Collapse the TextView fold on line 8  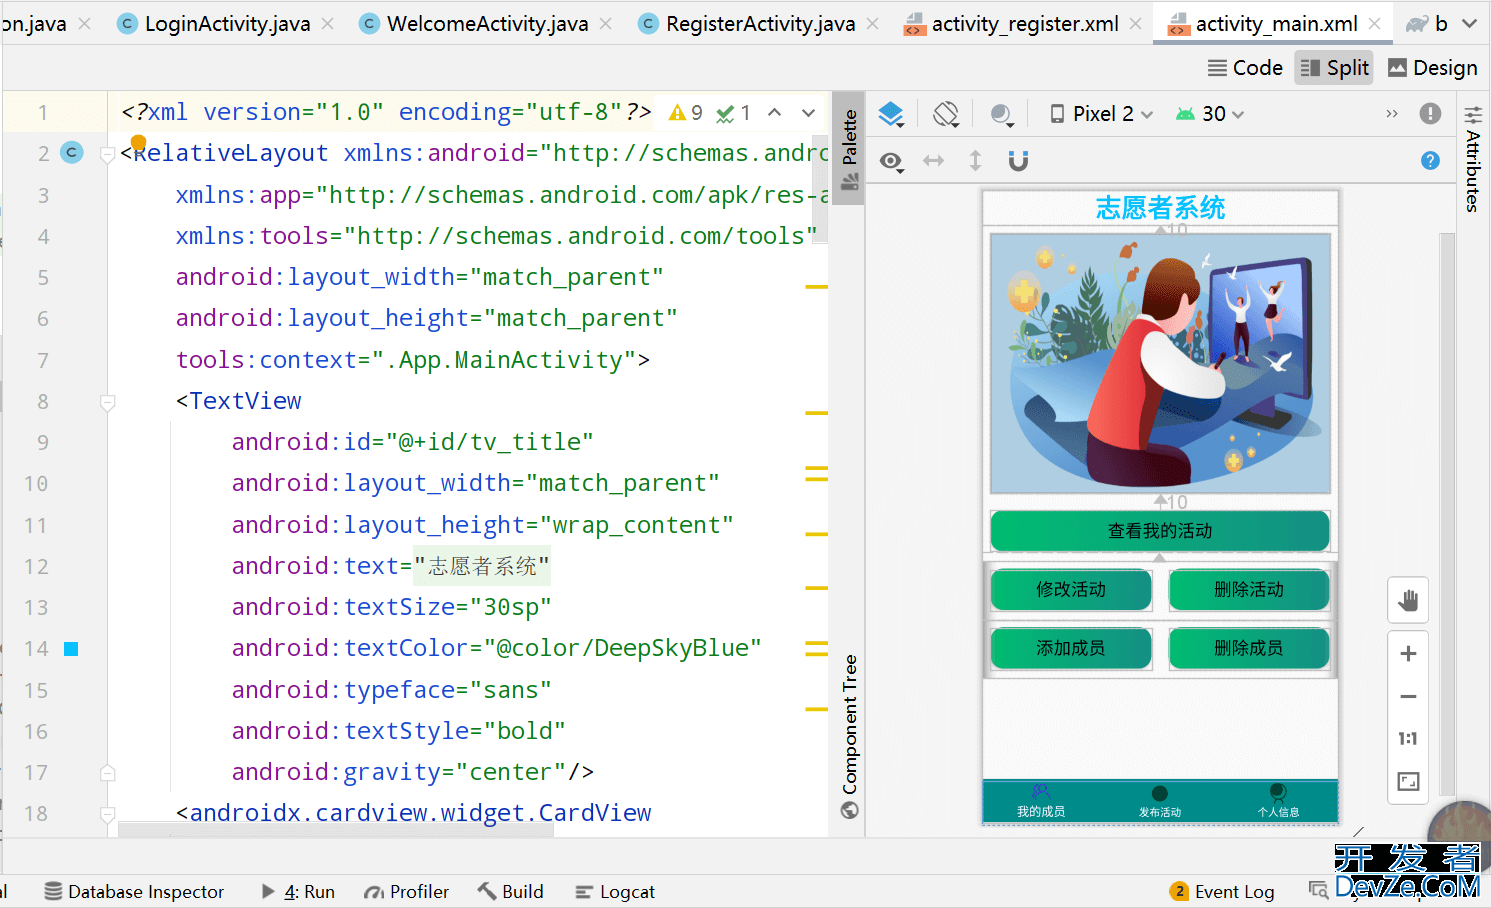point(108,402)
